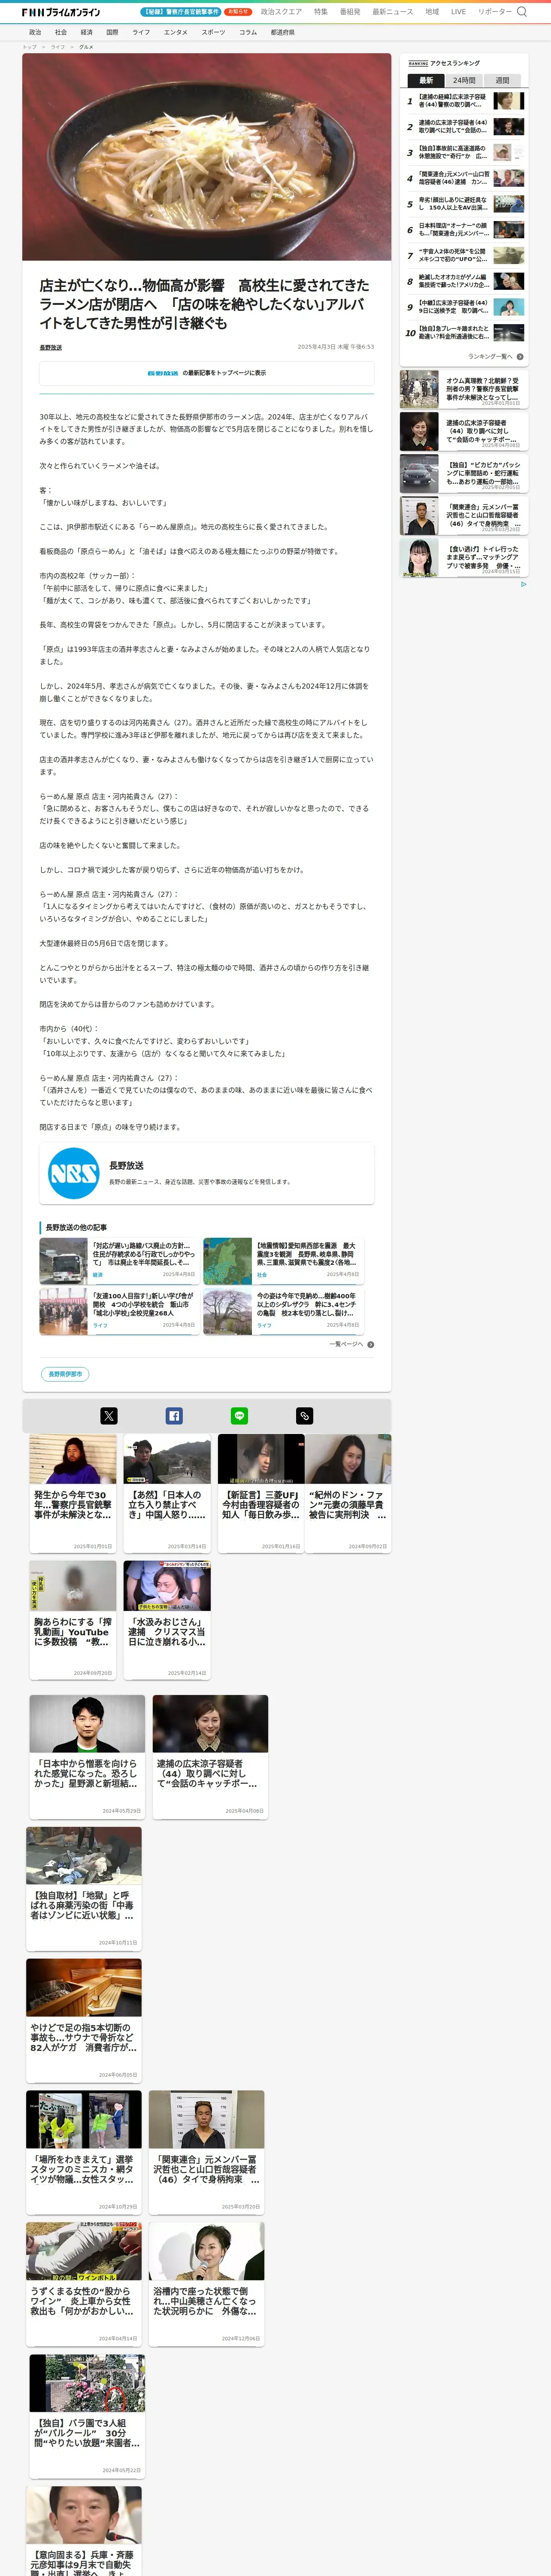
Task: Open the NBS Nagano Broadcasting round logo
Action: 74,1172
